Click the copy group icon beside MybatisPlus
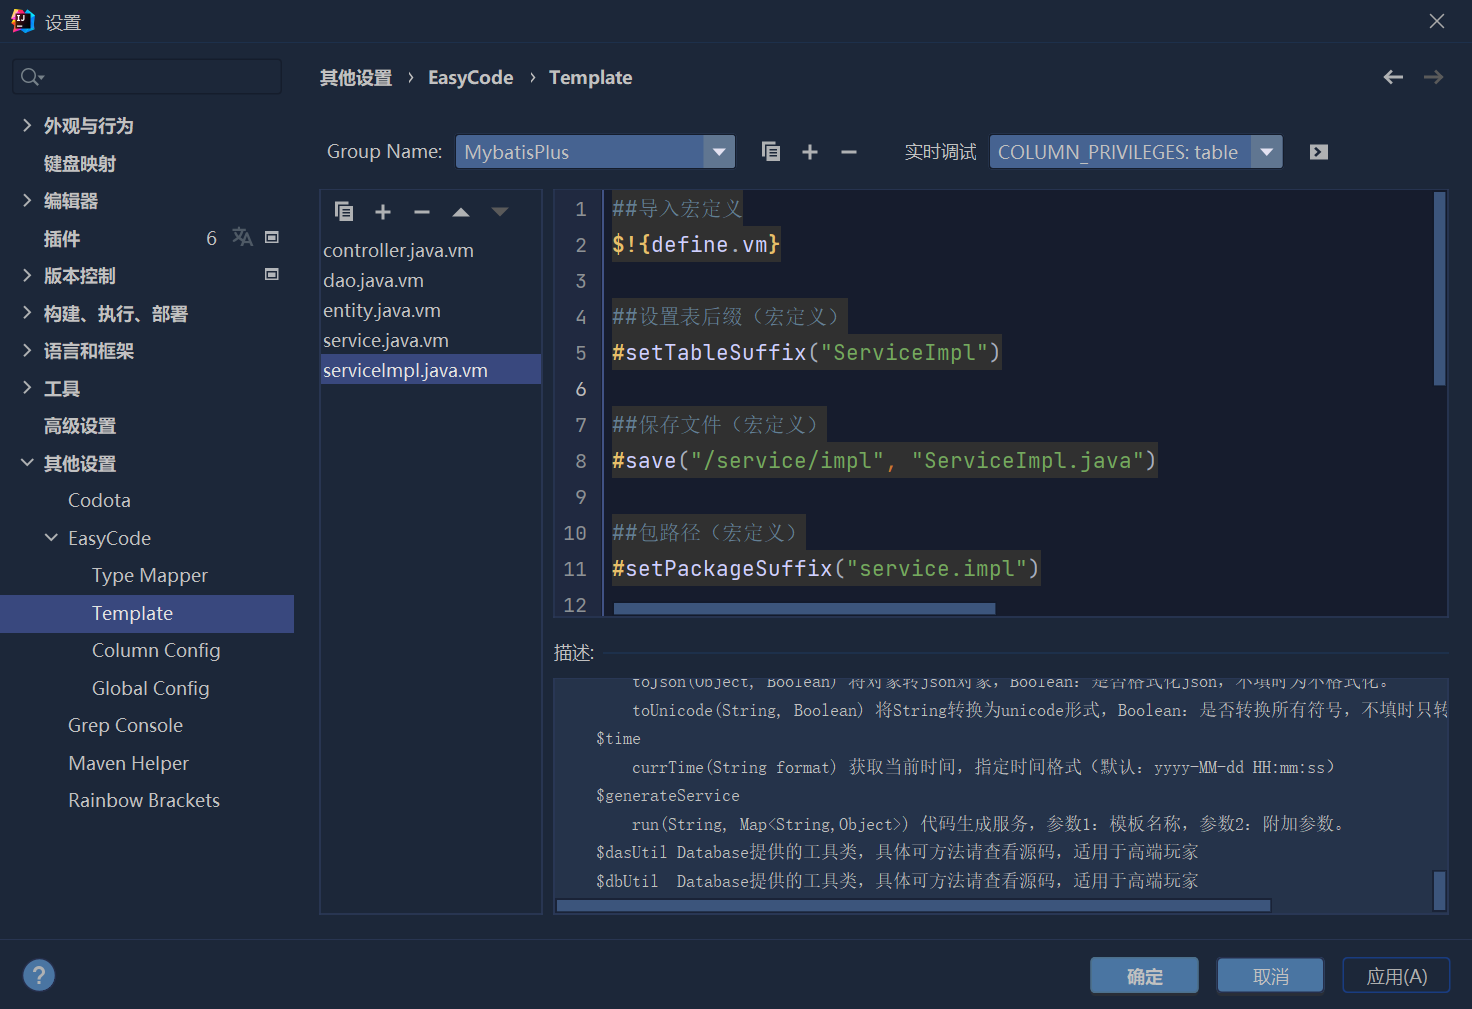Screen dimensions: 1472x1009 click(x=771, y=152)
